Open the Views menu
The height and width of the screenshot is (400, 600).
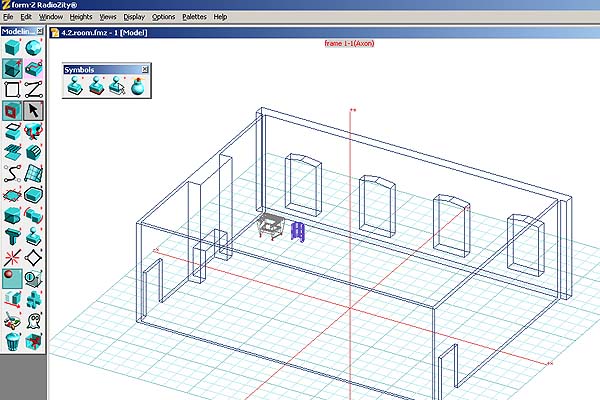[108, 17]
